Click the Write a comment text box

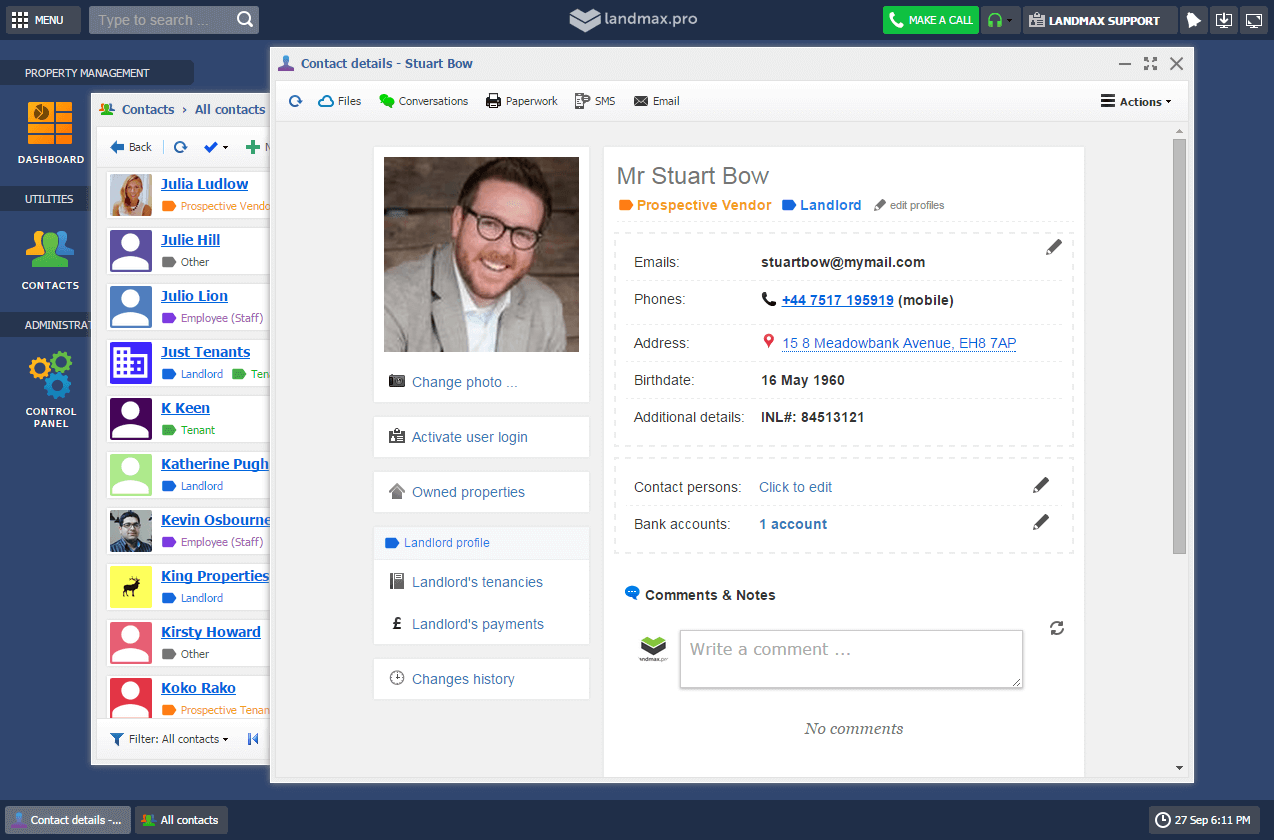pyautogui.click(x=850, y=658)
